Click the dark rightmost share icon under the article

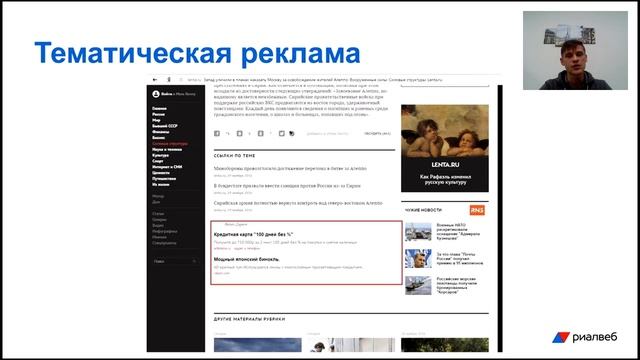[x=292, y=133]
